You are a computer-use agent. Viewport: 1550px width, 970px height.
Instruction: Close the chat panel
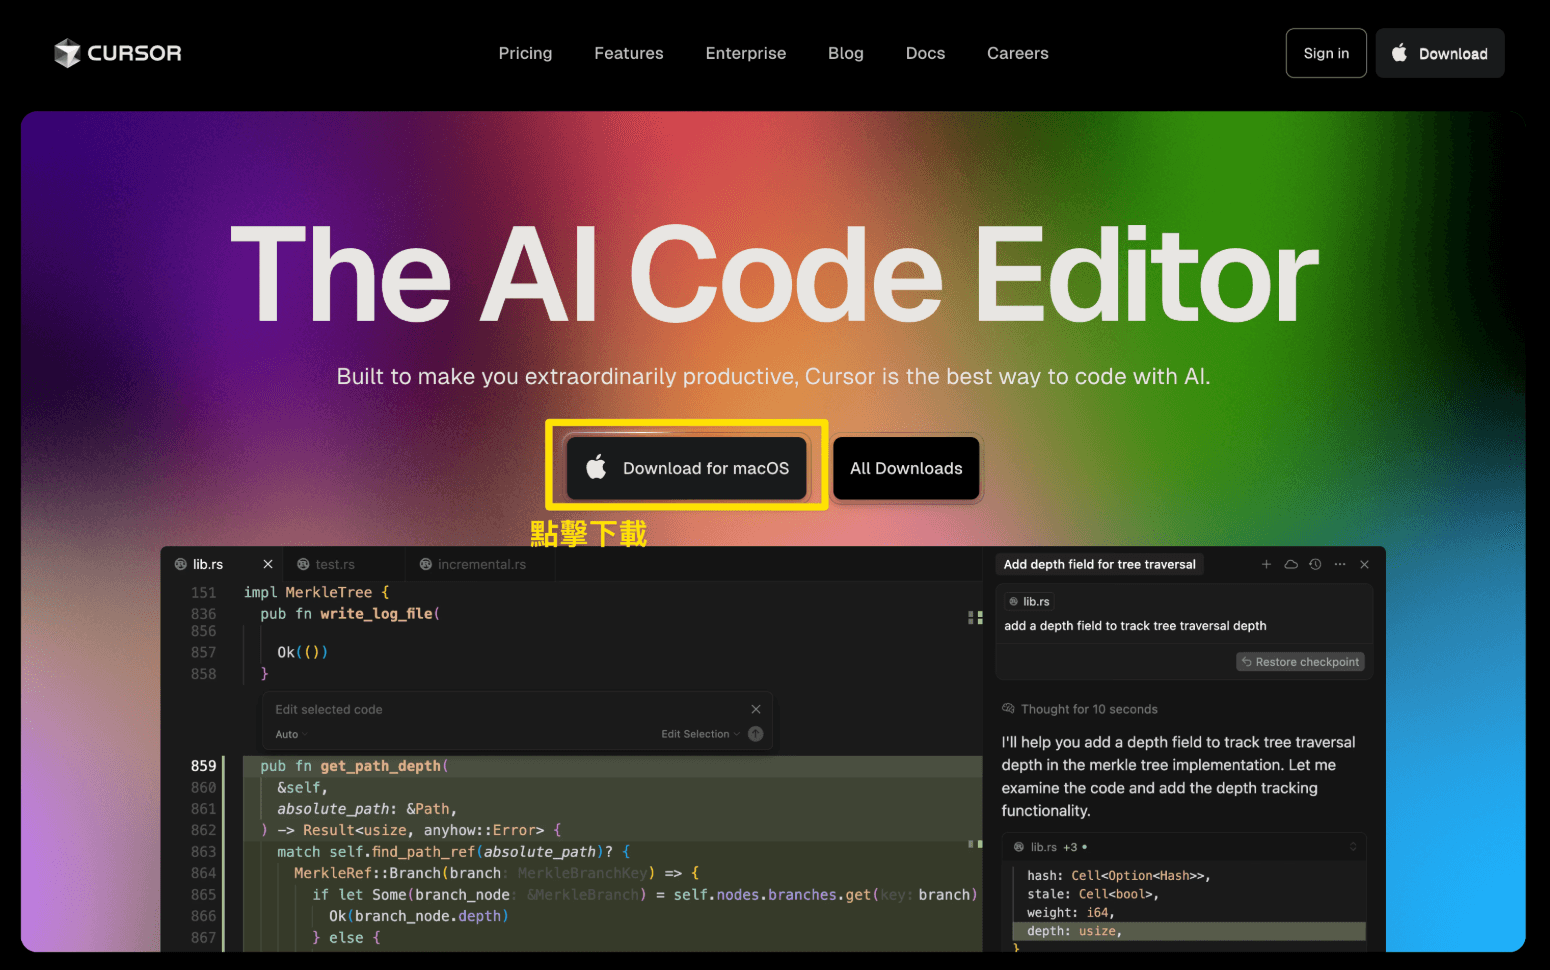[x=1364, y=564]
